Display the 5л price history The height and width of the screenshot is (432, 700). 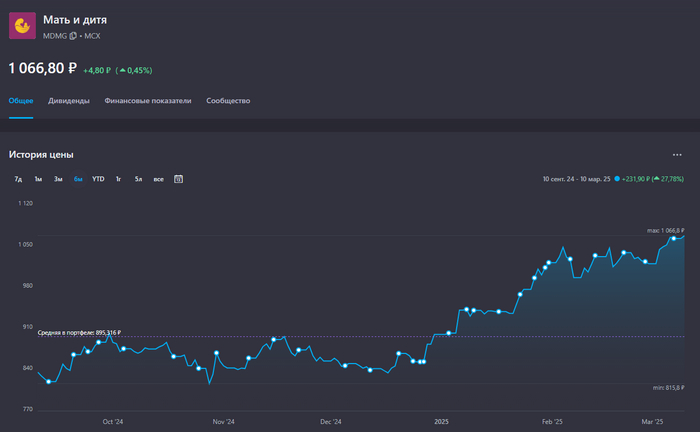pos(138,179)
